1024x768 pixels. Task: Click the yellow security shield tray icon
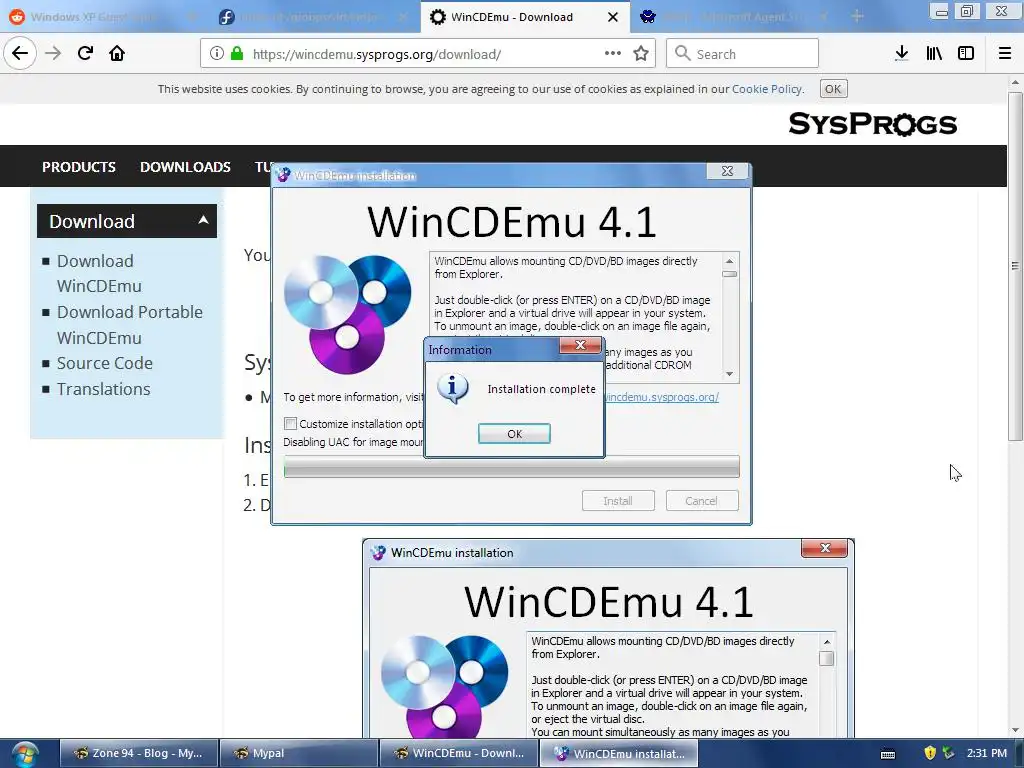coord(930,753)
